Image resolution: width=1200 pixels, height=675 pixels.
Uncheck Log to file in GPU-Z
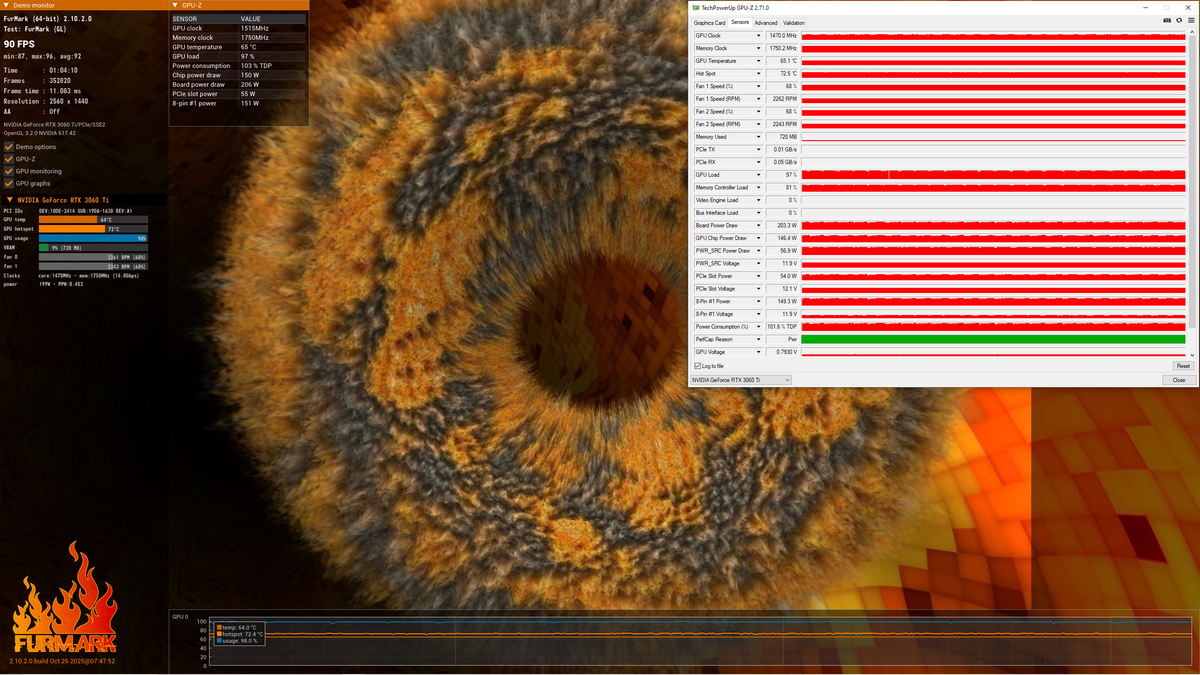[698, 366]
